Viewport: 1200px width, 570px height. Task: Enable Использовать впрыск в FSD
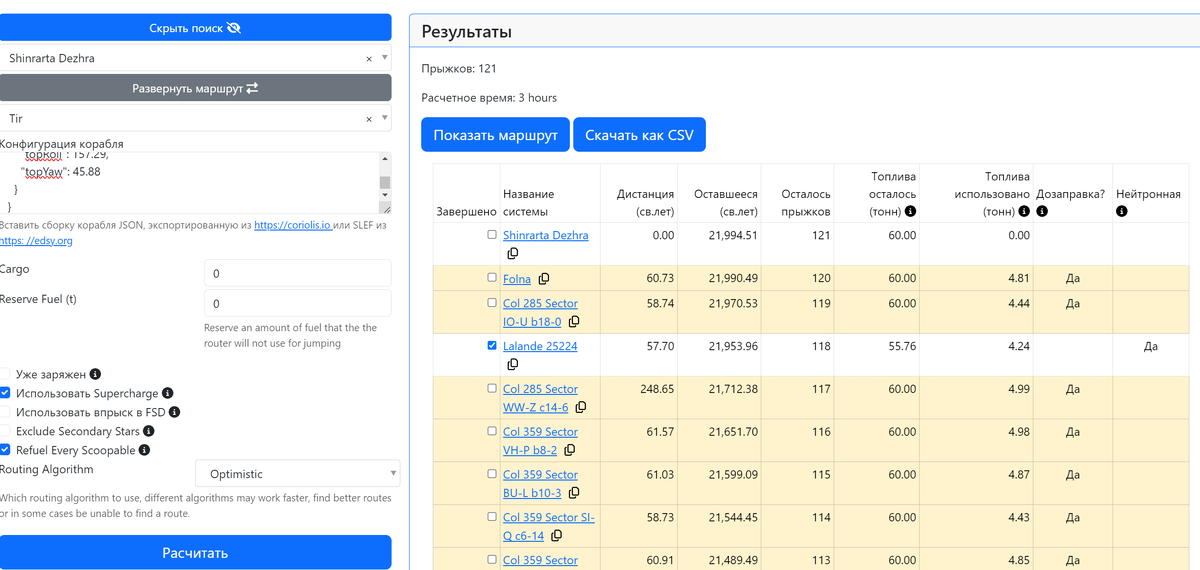point(6,412)
